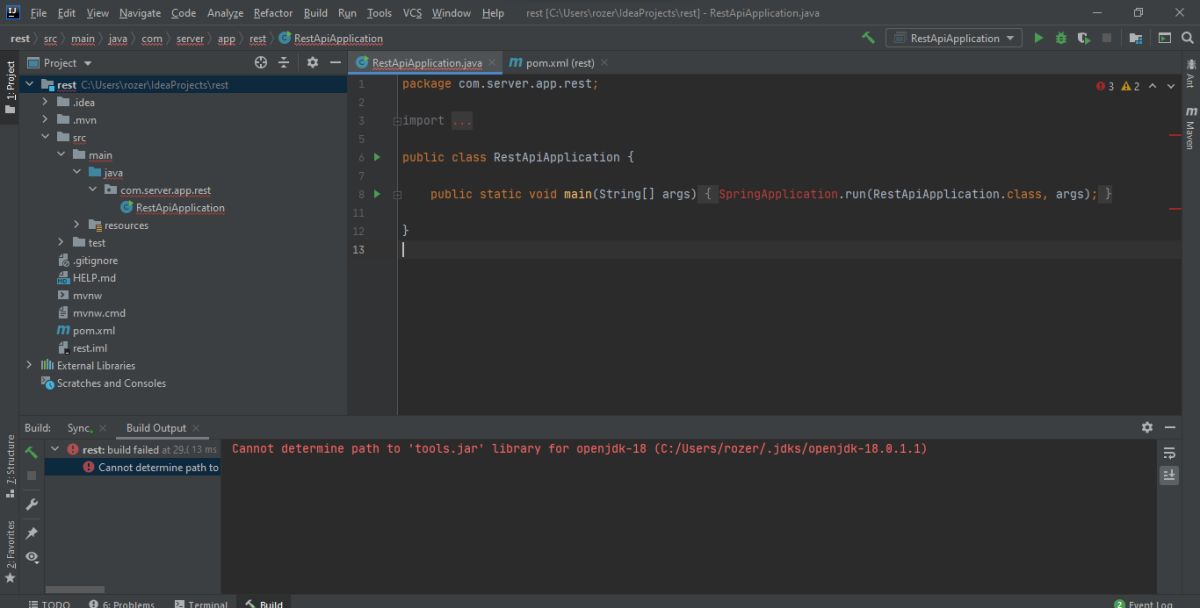Expand the .idea folder
This screenshot has height=608, width=1200.
coord(45,102)
